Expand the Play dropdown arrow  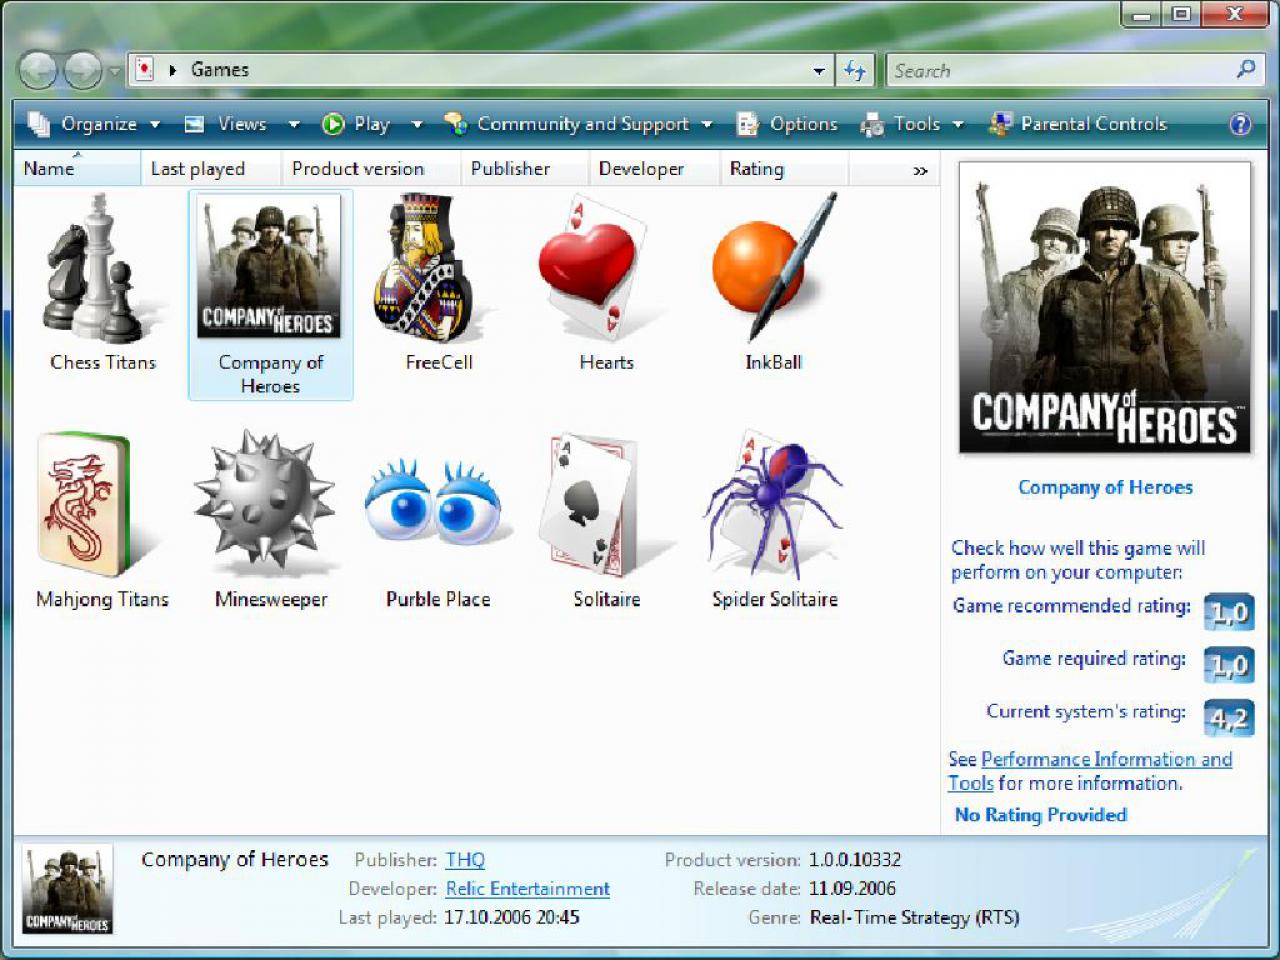(x=417, y=124)
